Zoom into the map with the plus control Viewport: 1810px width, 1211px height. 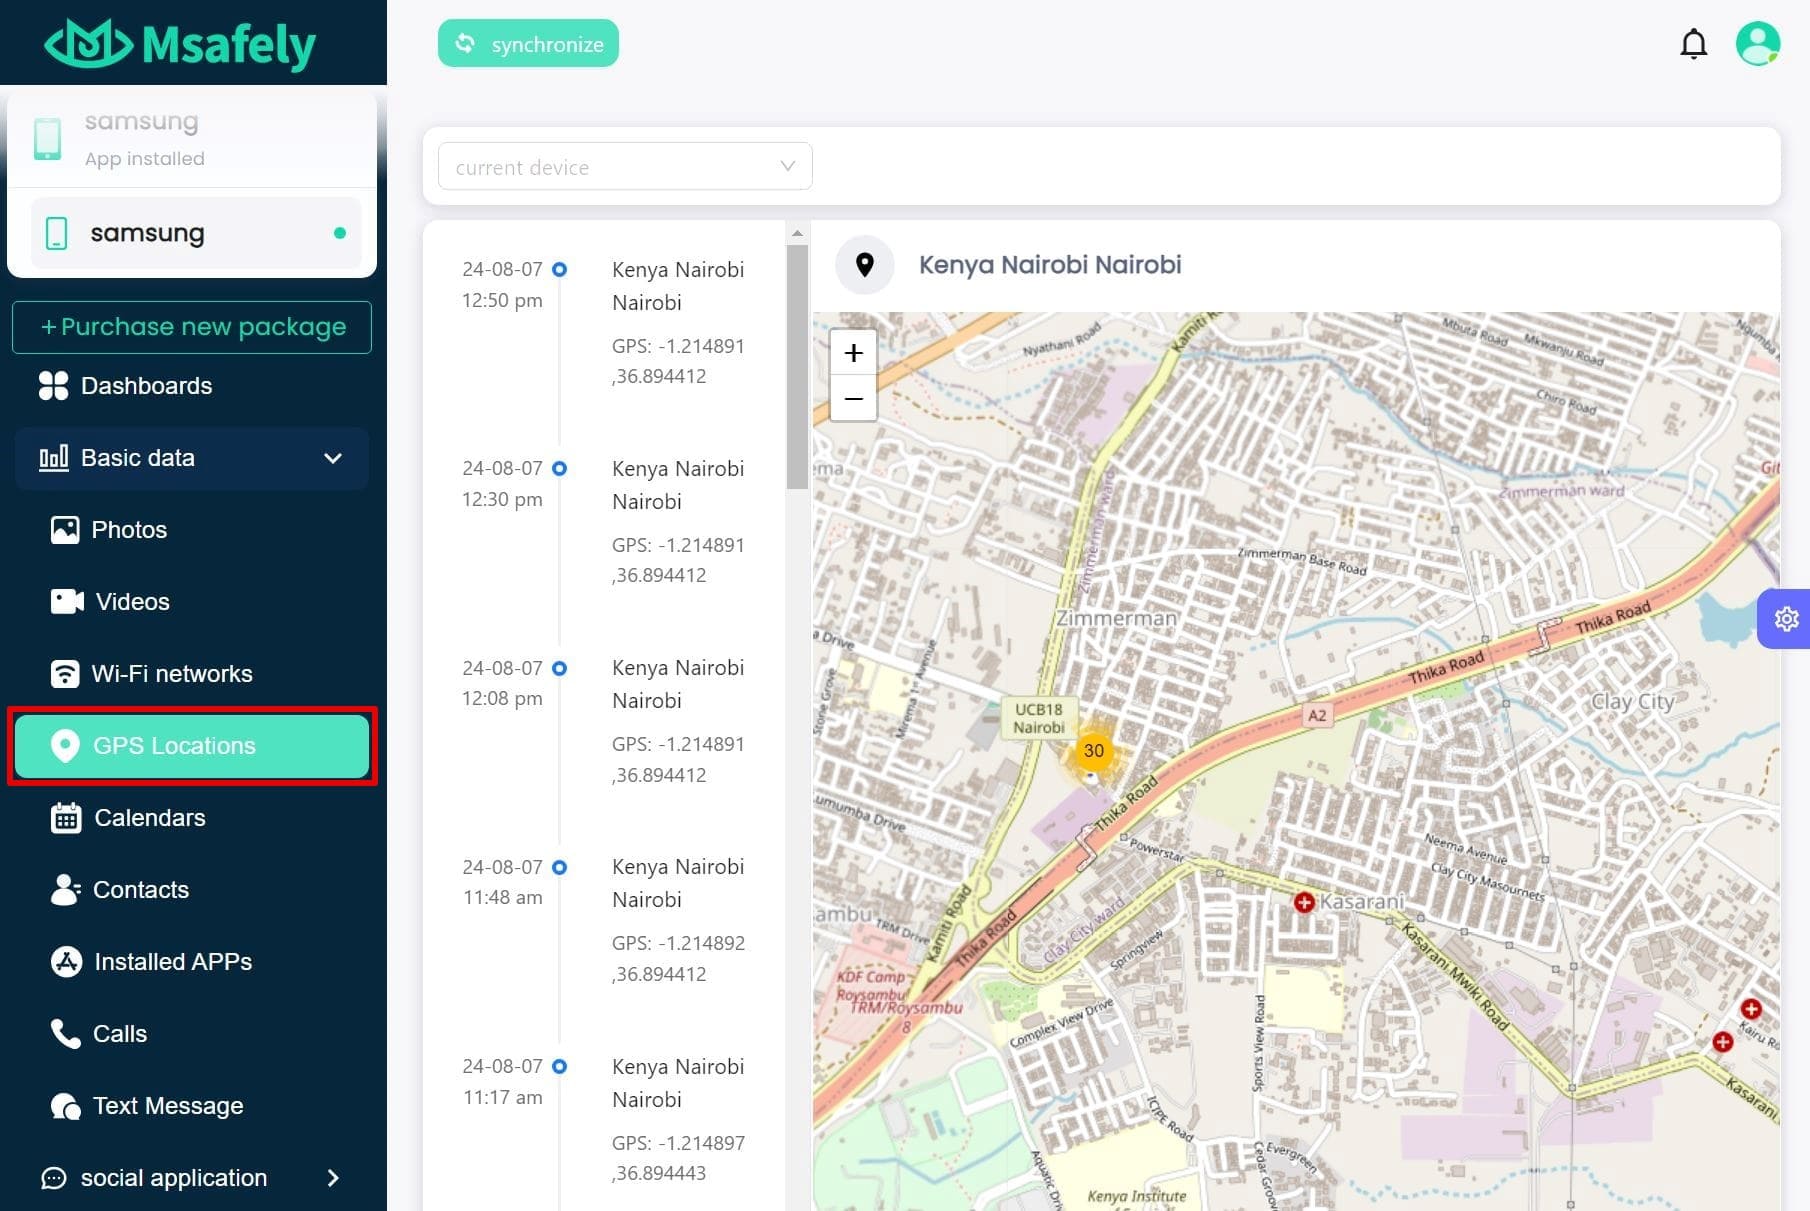point(853,352)
